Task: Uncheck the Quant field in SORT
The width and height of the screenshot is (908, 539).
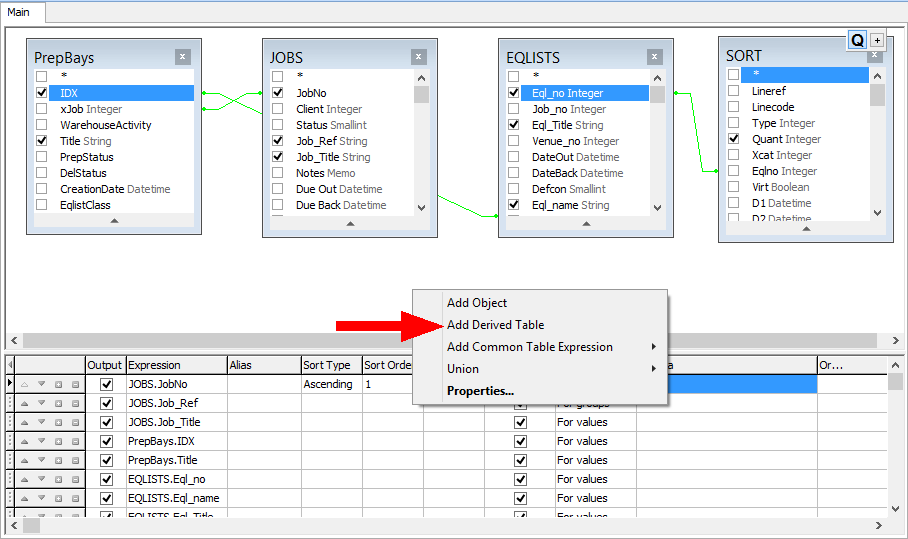Action: [734, 139]
